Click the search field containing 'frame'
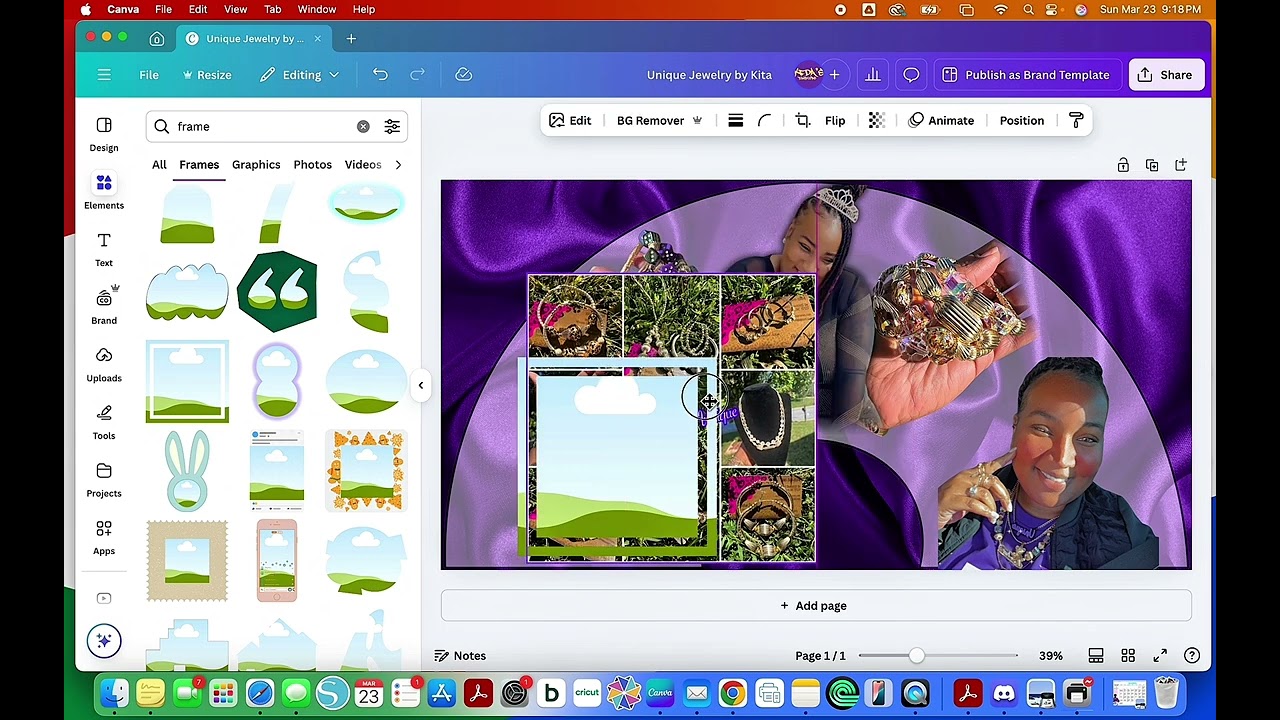Screen dimensions: 1280x720 276,127
